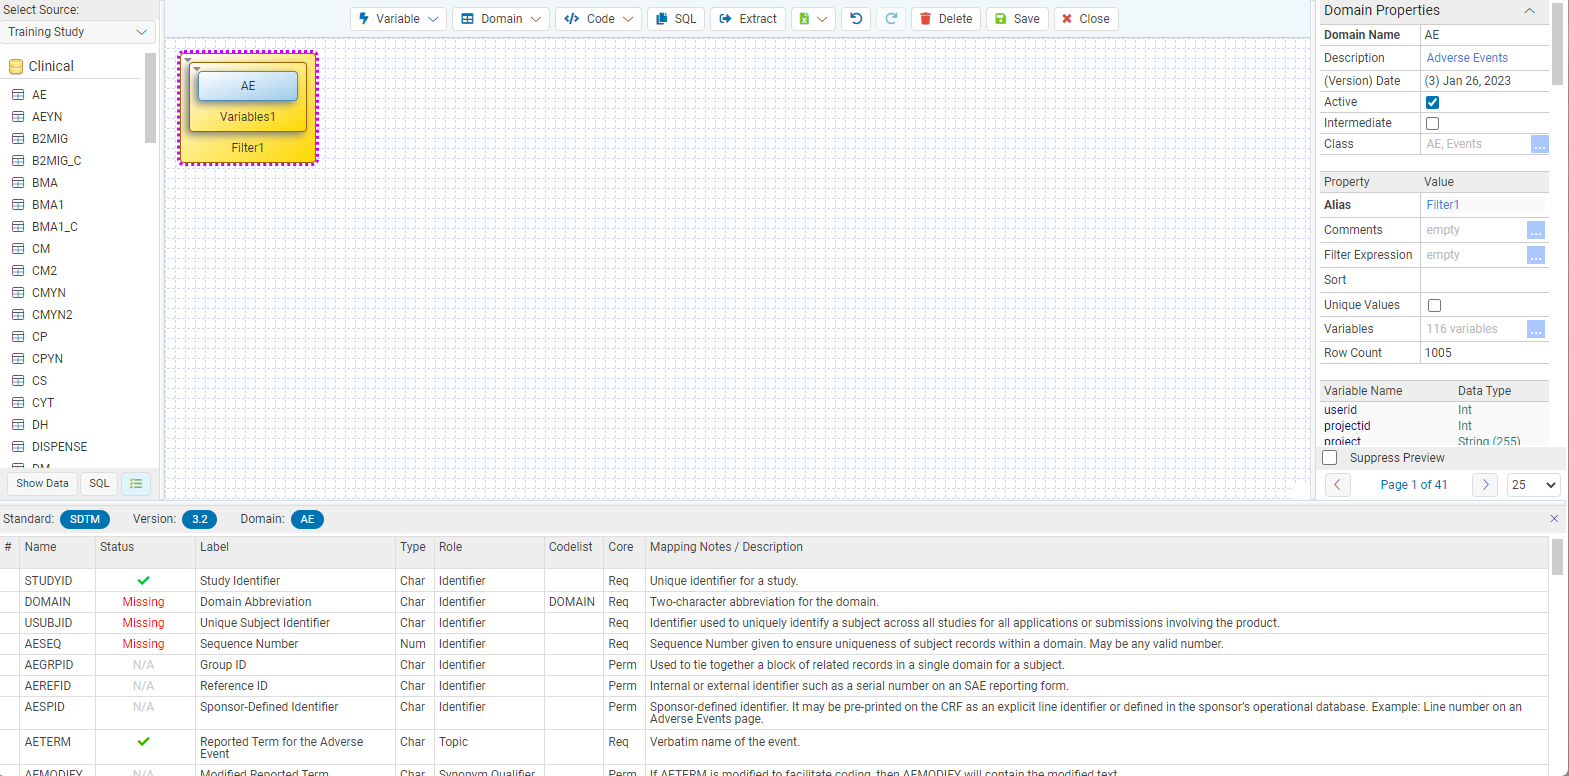Click the toolbar SQL button with copy icon
The image size is (1569, 776).
point(676,19)
